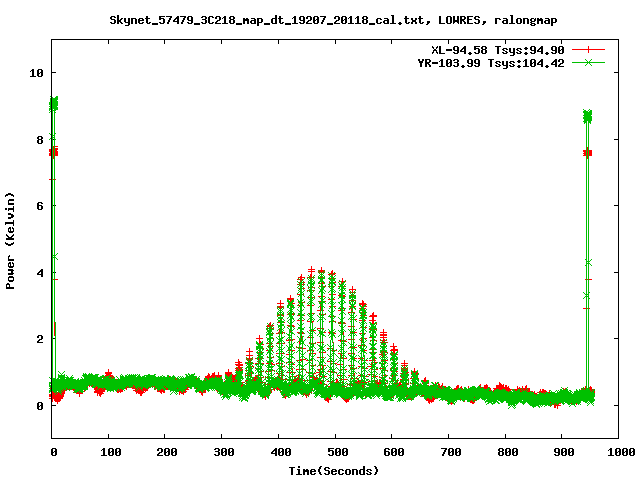
Task: Click the x-axis tick label 700
Action: (451, 452)
